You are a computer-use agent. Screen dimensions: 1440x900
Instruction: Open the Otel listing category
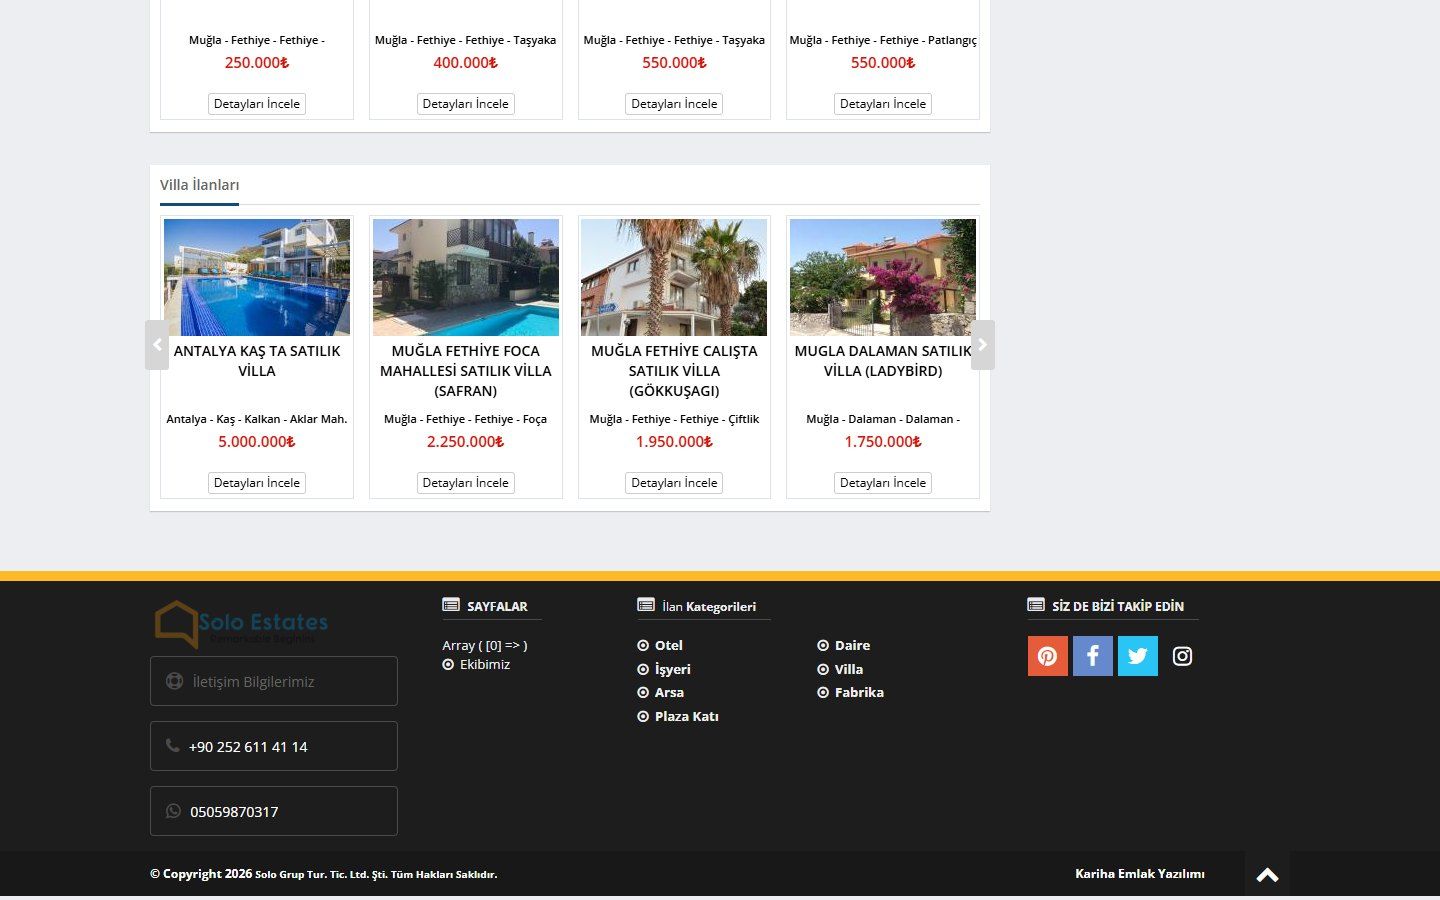pos(669,645)
